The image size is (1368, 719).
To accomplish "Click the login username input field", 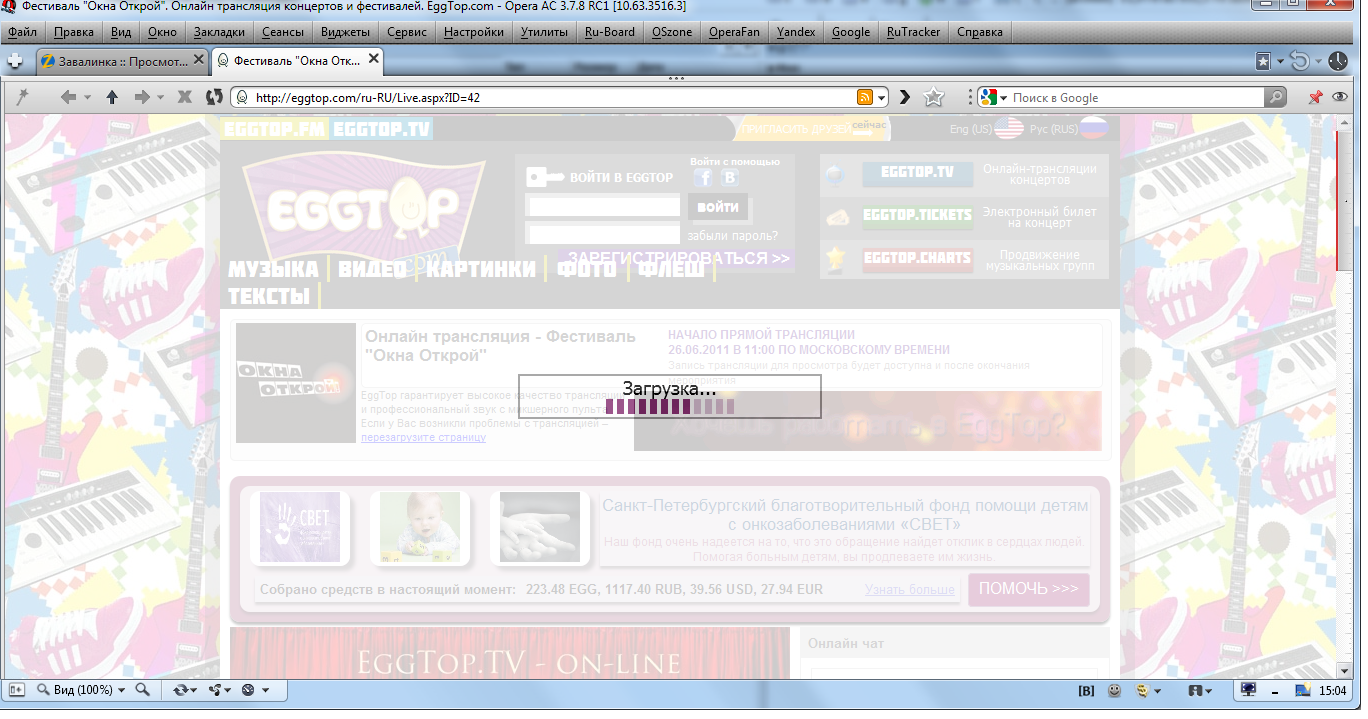I will [x=603, y=206].
